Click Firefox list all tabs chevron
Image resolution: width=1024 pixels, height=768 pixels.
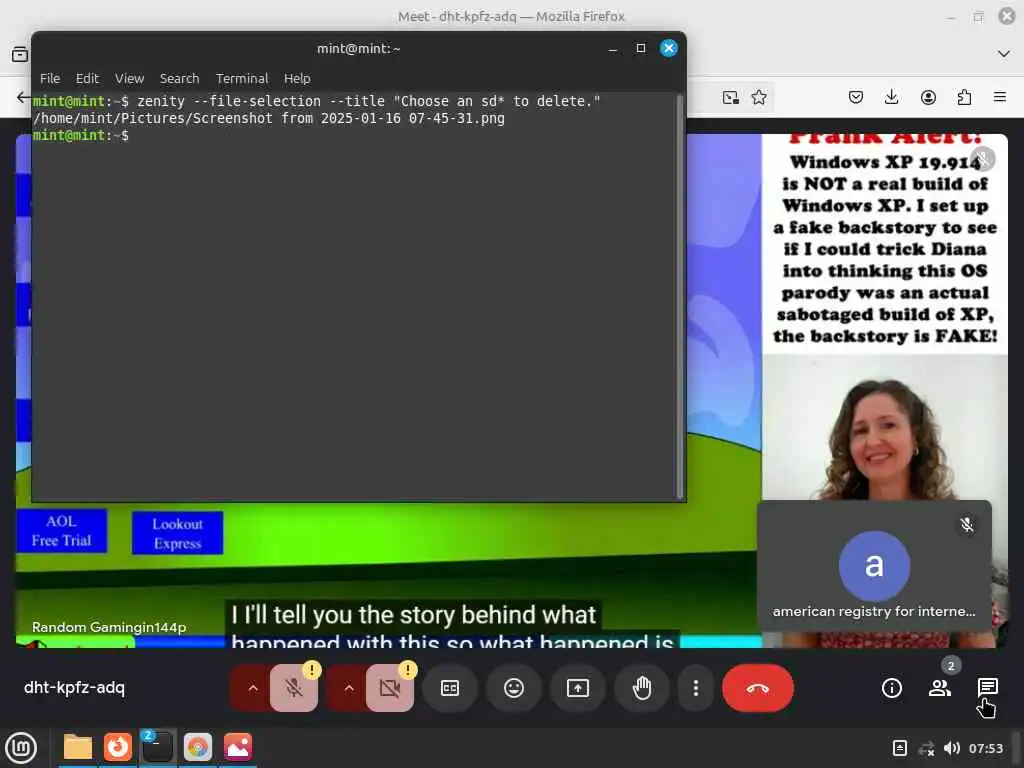1004,54
